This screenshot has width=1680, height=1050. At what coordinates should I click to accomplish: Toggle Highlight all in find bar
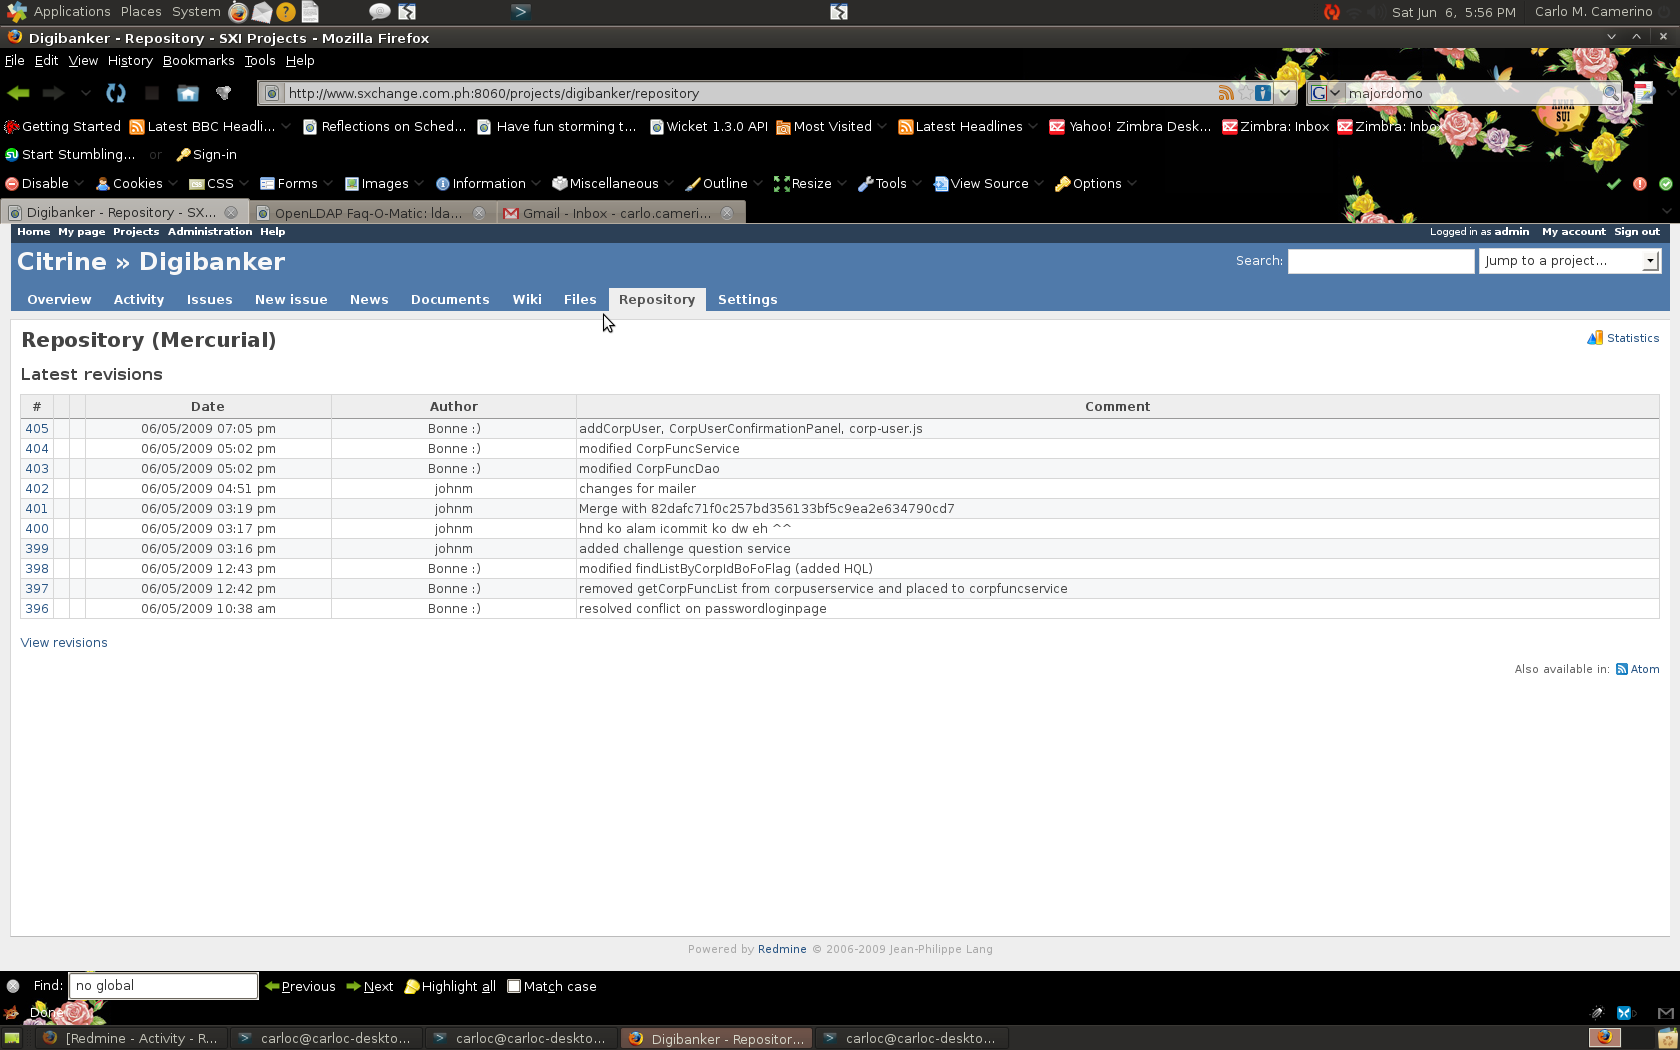tap(450, 986)
